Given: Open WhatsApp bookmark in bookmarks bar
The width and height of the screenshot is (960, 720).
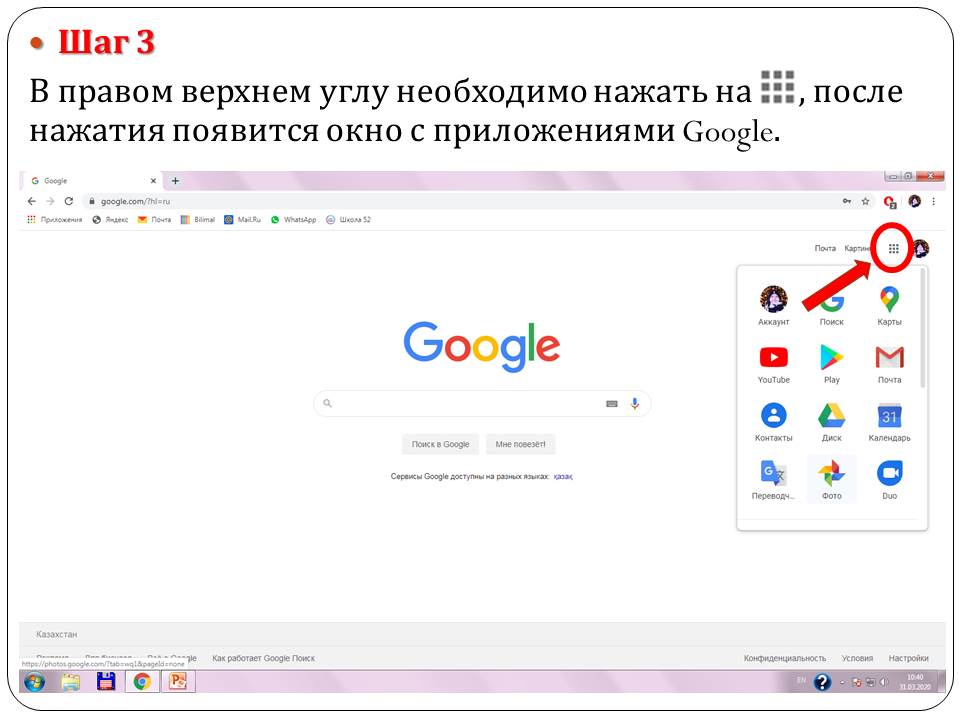Looking at the screenshot, I should pos(293,220).
